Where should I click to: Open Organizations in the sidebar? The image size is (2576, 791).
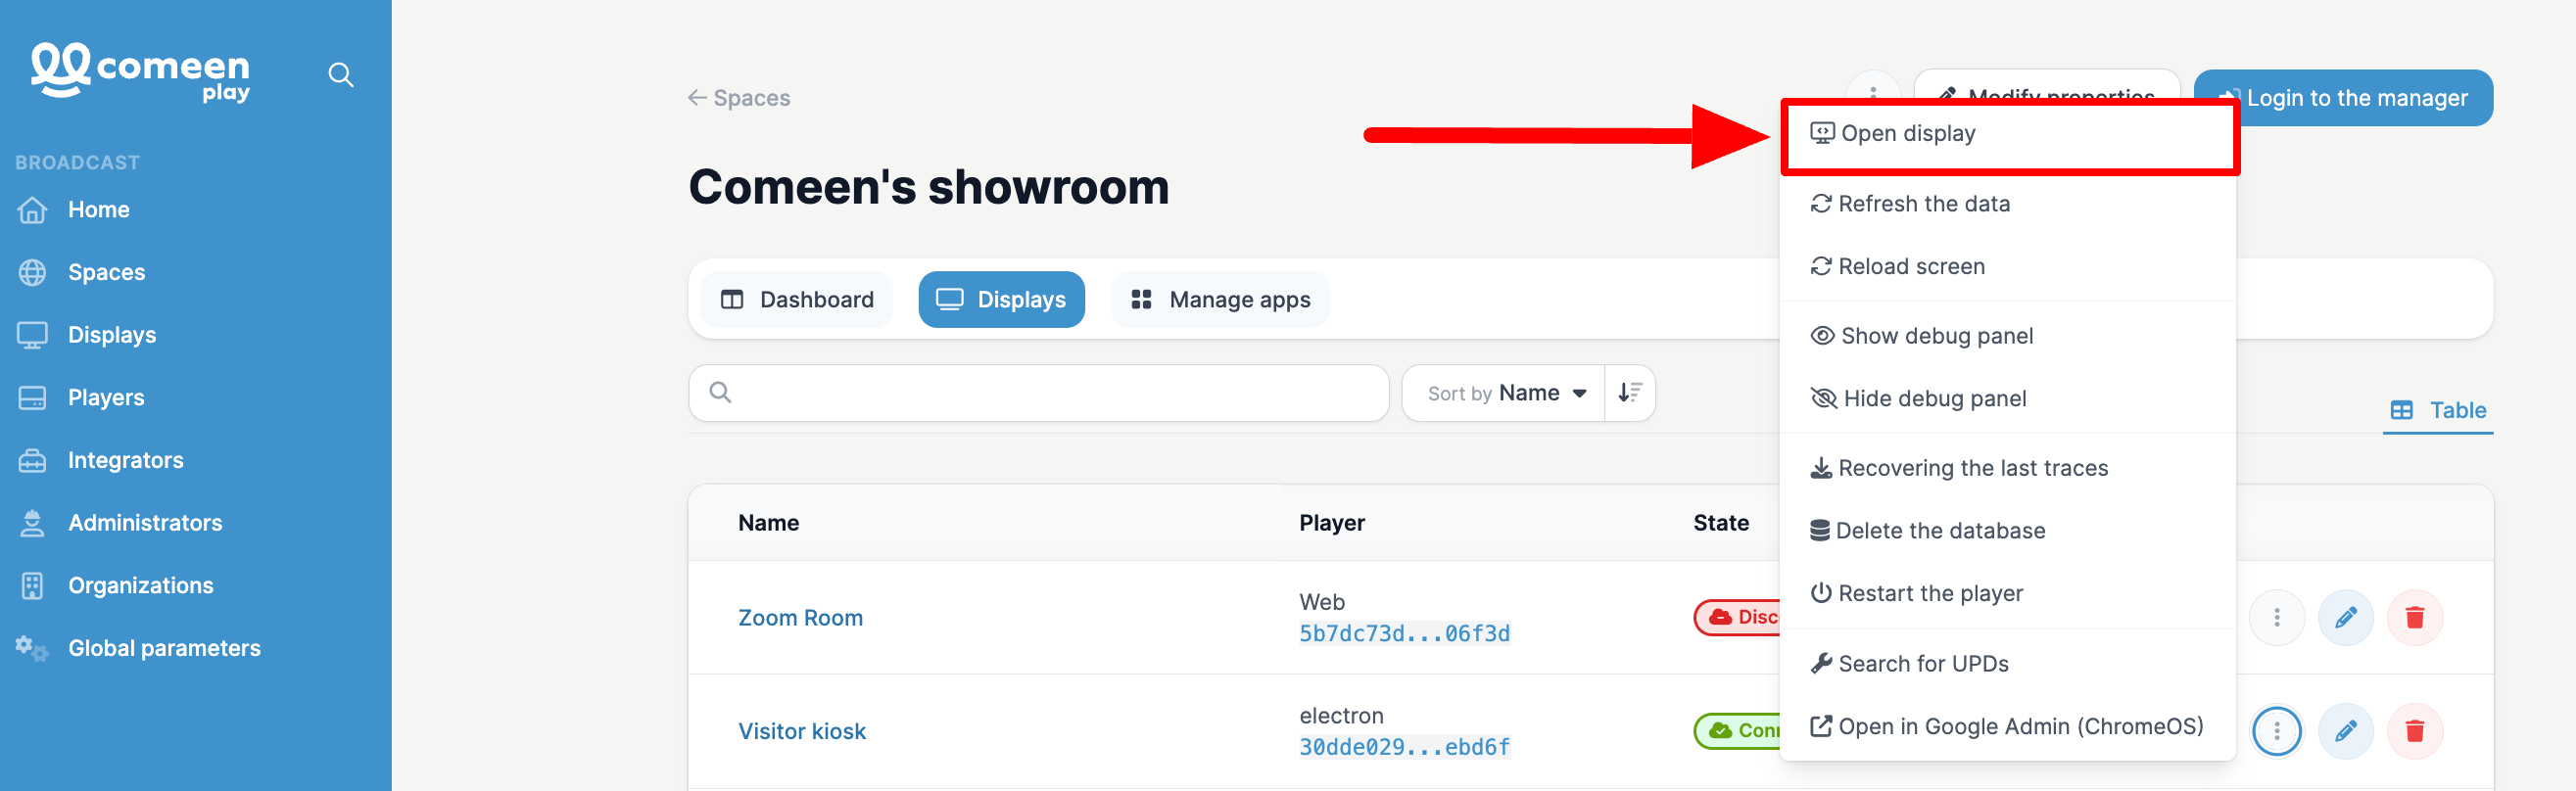click(141, 586)
